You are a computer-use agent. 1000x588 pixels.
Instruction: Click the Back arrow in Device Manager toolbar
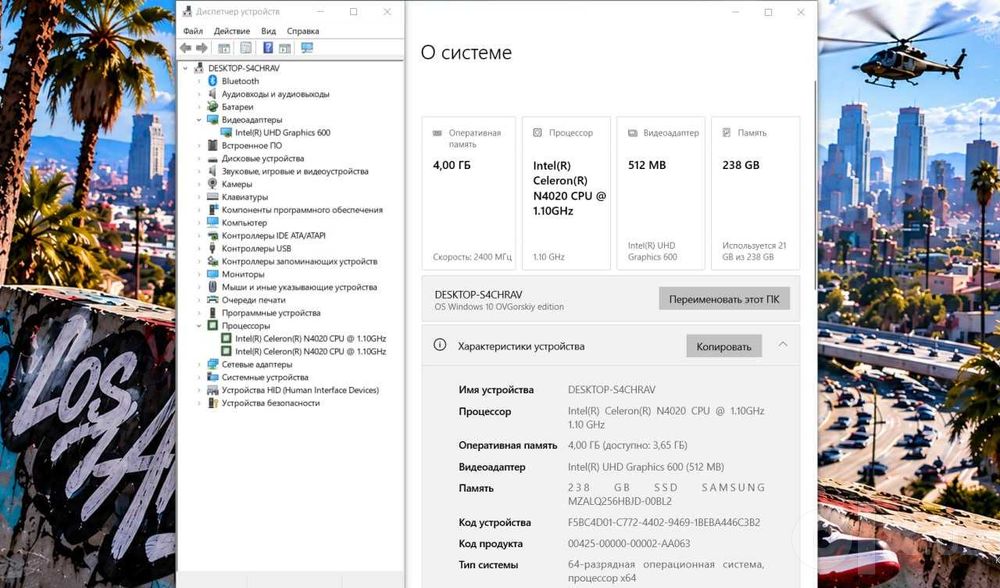point(186,48)
